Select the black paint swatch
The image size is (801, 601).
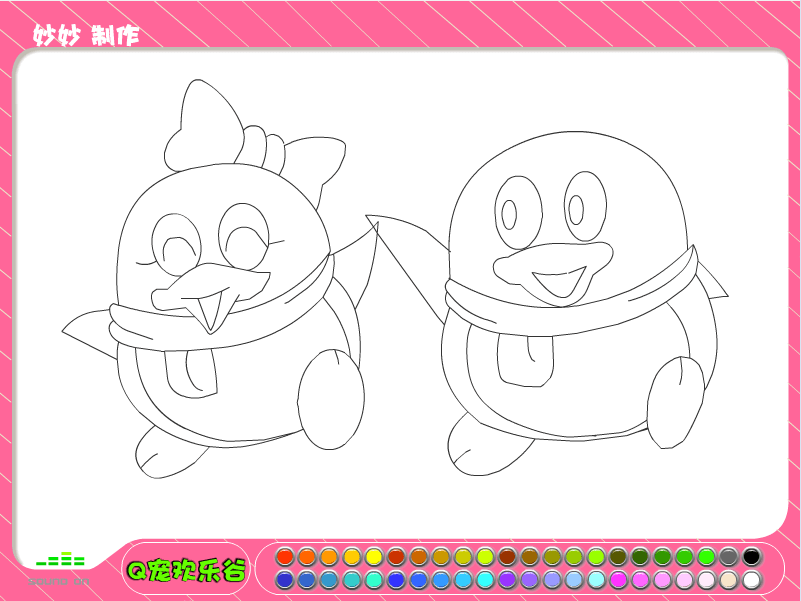coord(751,557)
